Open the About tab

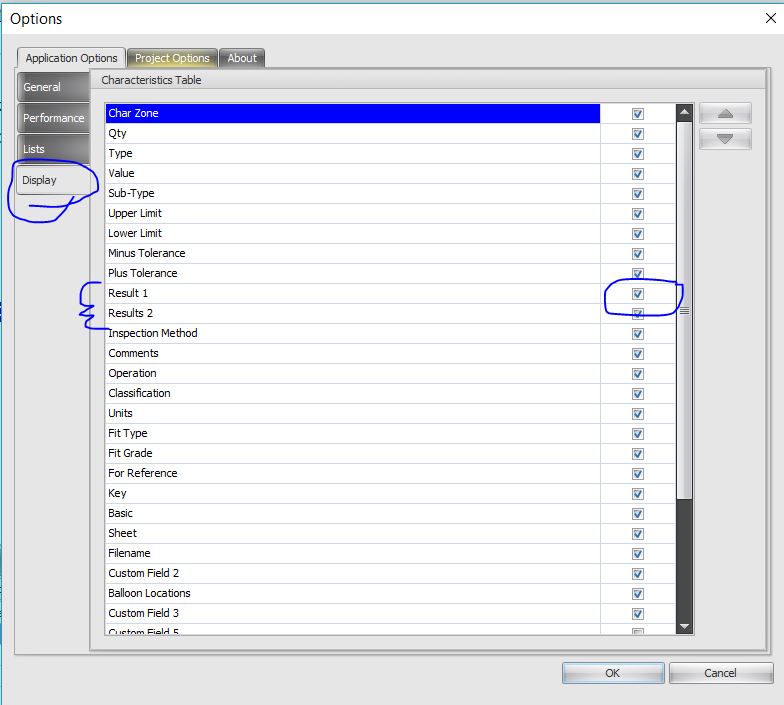[x=242, y=58]
